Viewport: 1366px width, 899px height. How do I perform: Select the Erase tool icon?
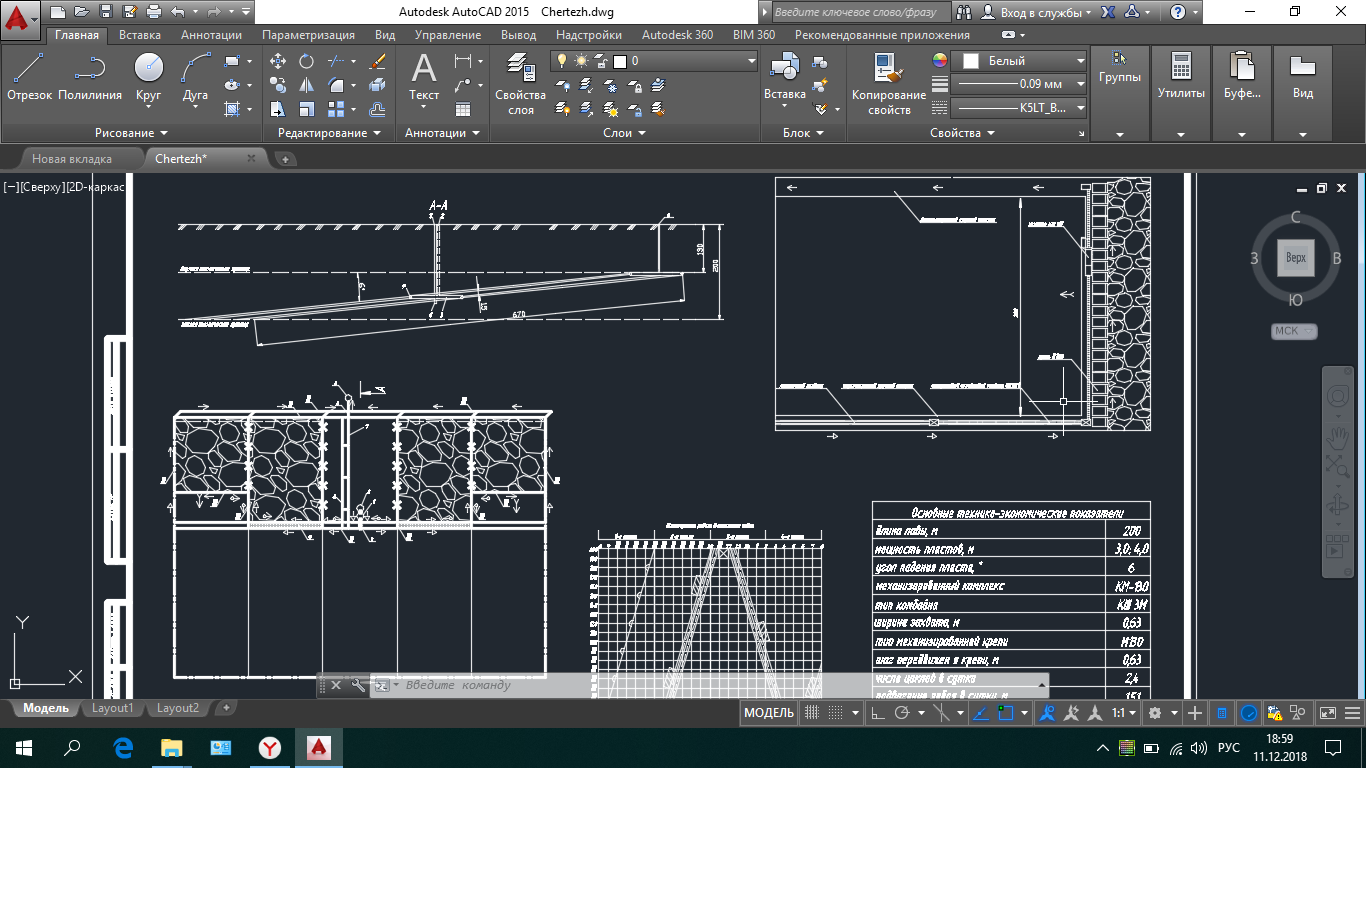click(x=377, y=61)
